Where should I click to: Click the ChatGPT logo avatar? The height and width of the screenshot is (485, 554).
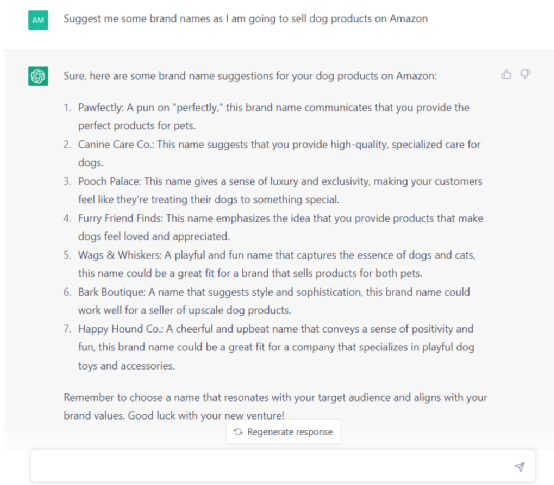[x=38, y=76]
